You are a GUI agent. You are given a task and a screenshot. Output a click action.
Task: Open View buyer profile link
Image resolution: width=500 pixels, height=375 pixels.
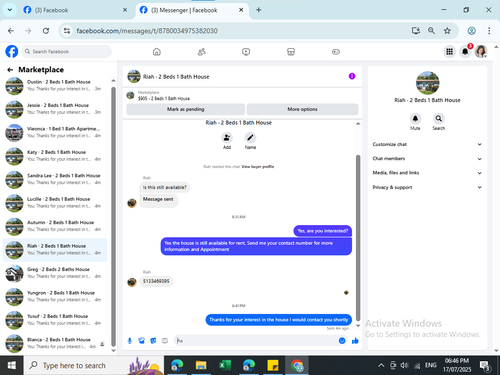258,167
